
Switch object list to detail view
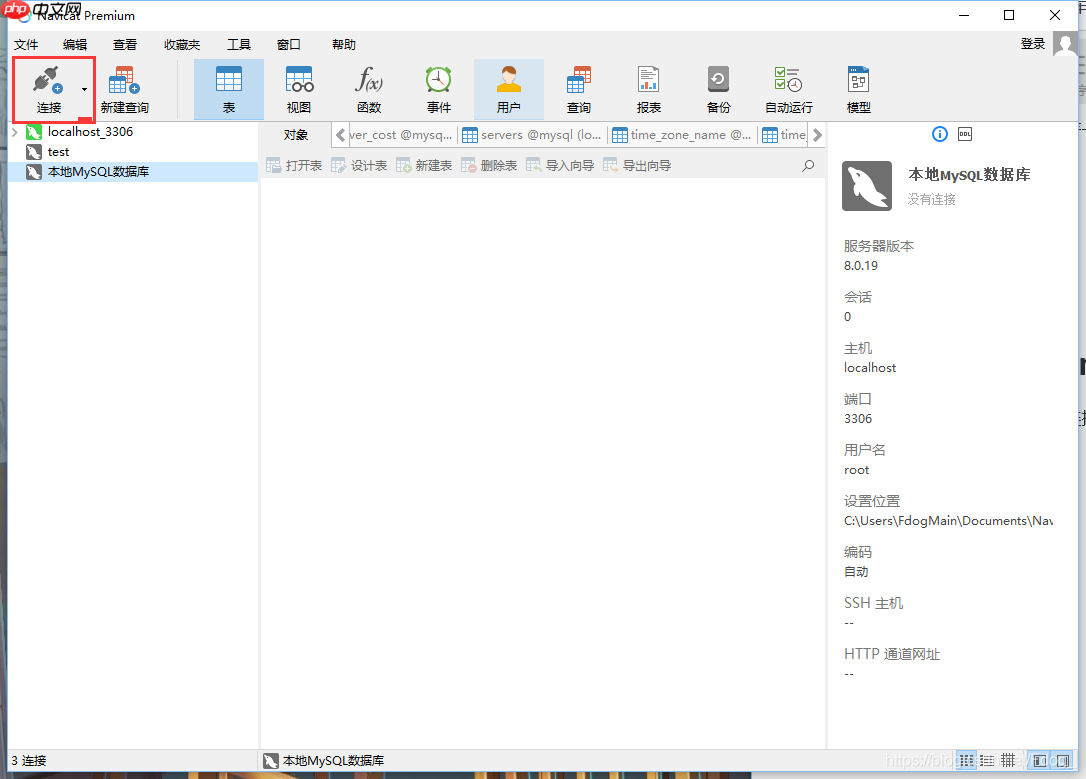pyautogui.click(x=986, y=760)
